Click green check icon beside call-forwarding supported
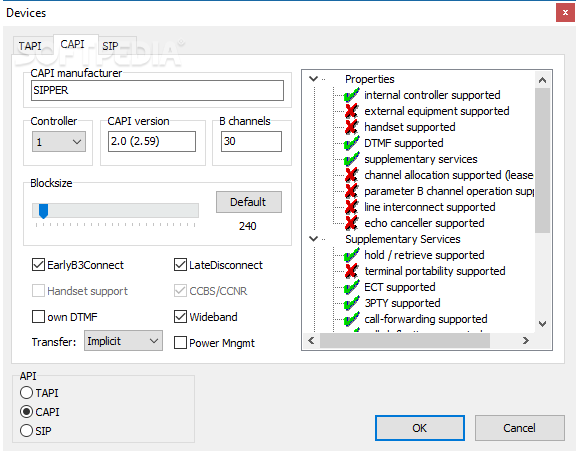The image size is (576, 451). pyautogui.click(x=351, y=319)
